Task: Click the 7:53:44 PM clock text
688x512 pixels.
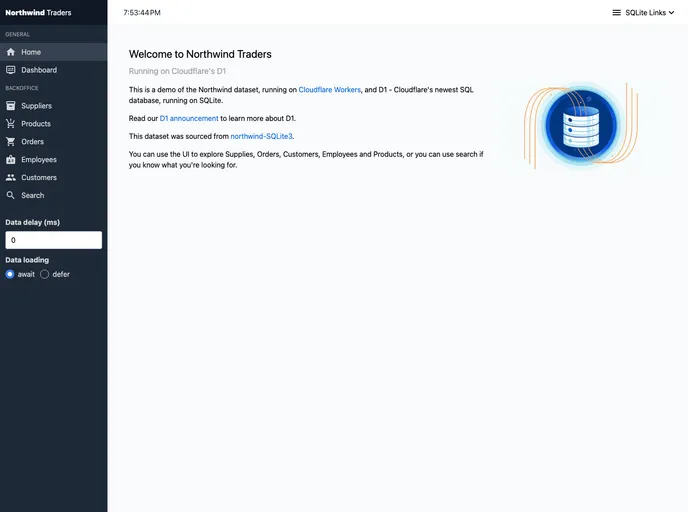Action: click(x=142, y=13)
